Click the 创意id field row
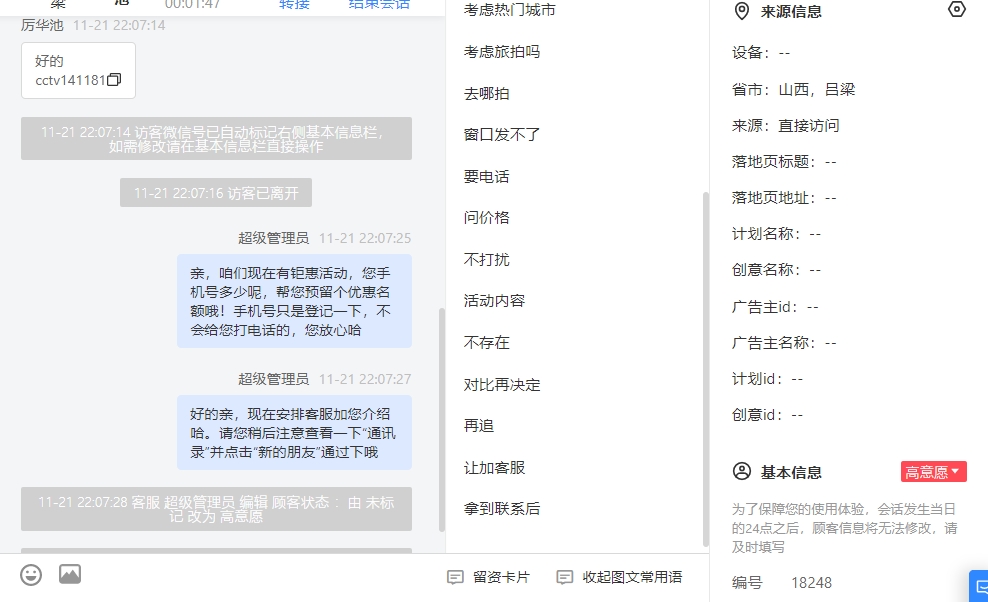 click(x=767, y=415)
